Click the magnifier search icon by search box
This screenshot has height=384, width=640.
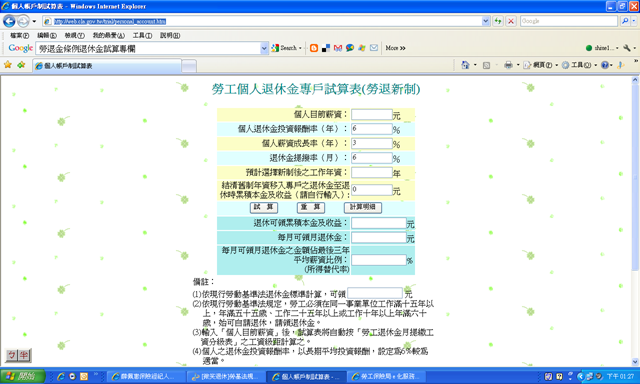point(624,21)
